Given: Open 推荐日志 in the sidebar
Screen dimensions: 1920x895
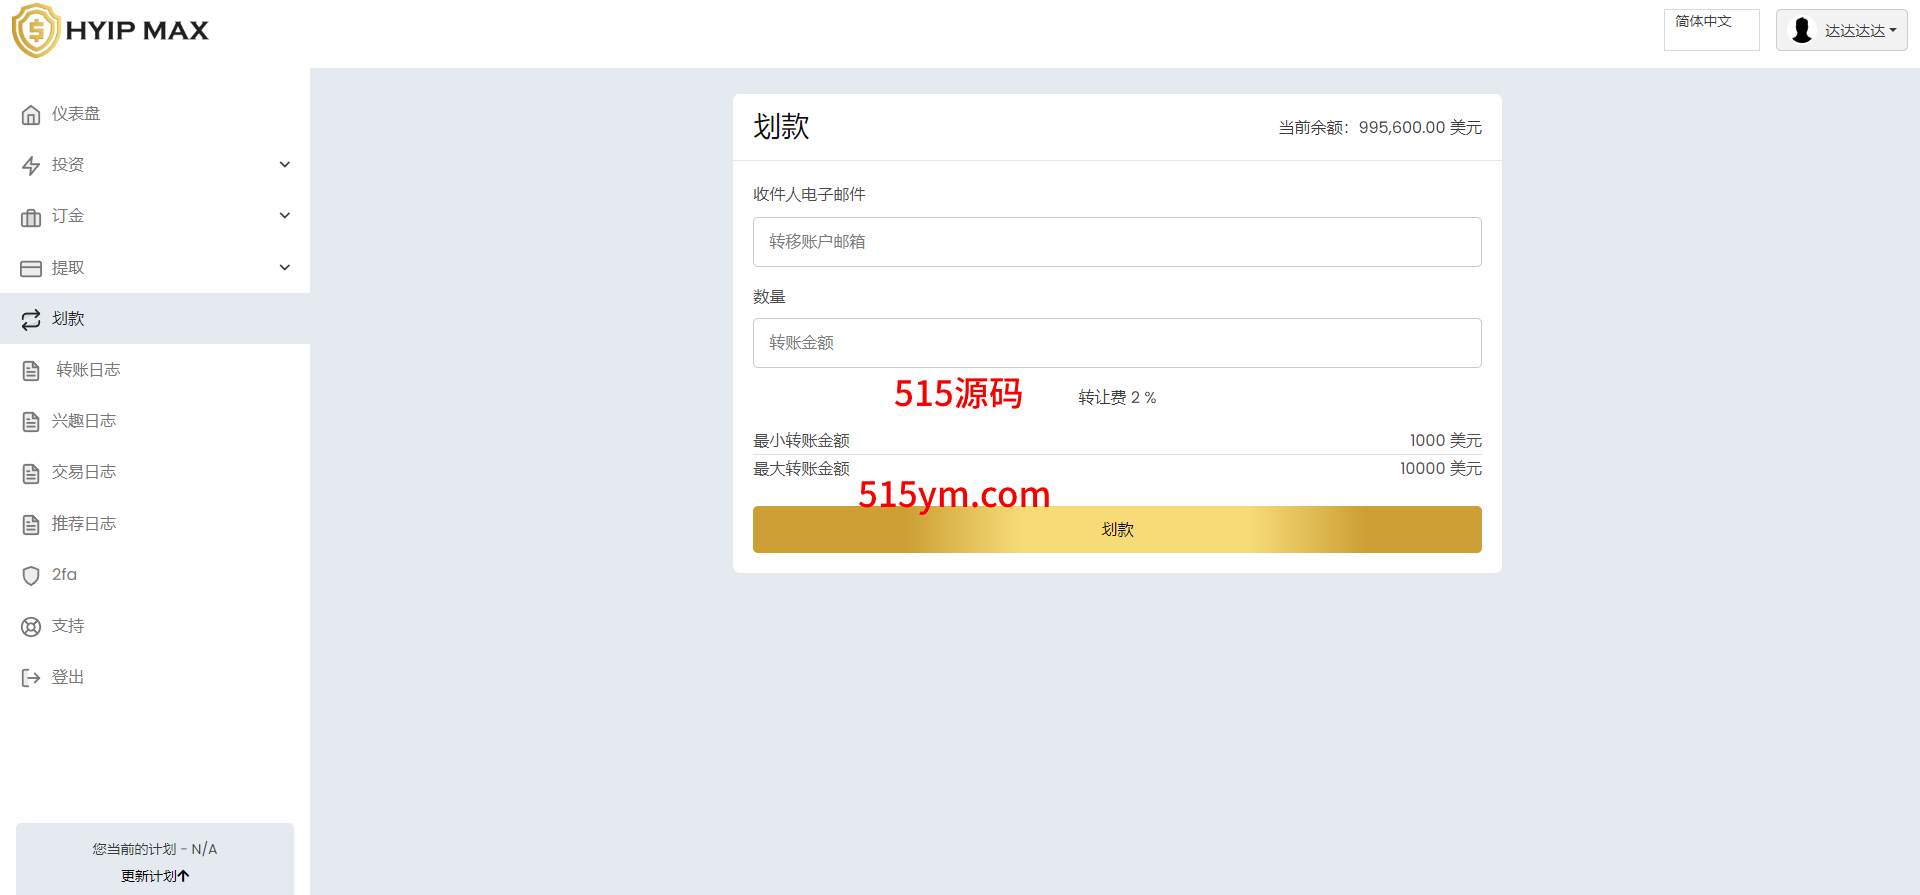Looking at the screenshot, I should pos(84,524).
